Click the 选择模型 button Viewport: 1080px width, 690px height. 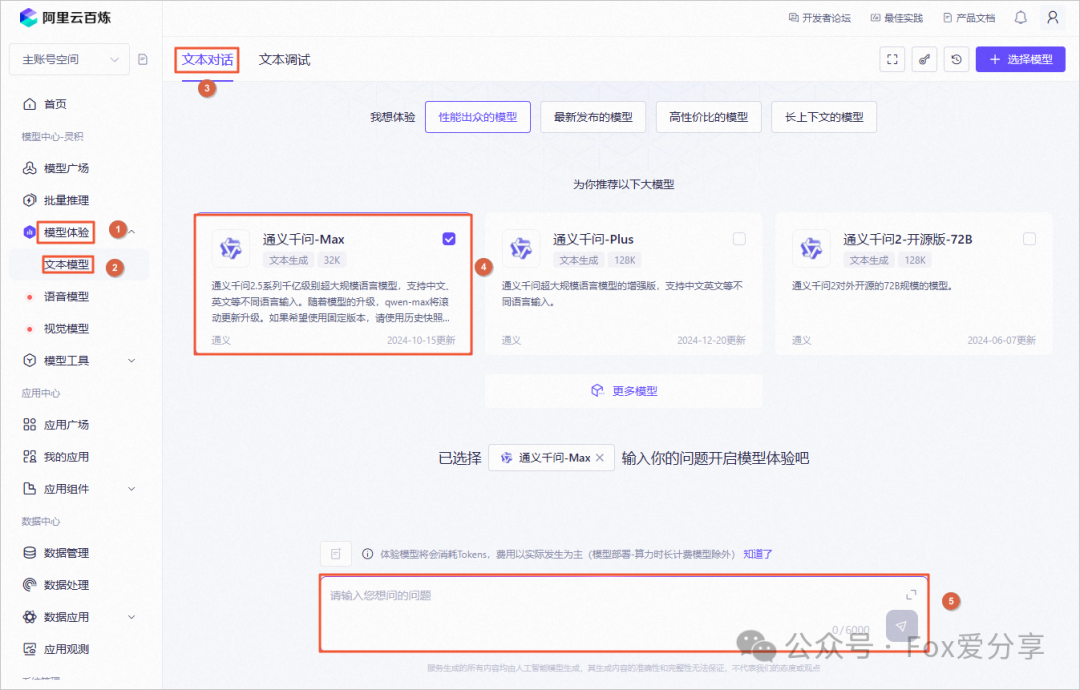[x=1020, y=59]
